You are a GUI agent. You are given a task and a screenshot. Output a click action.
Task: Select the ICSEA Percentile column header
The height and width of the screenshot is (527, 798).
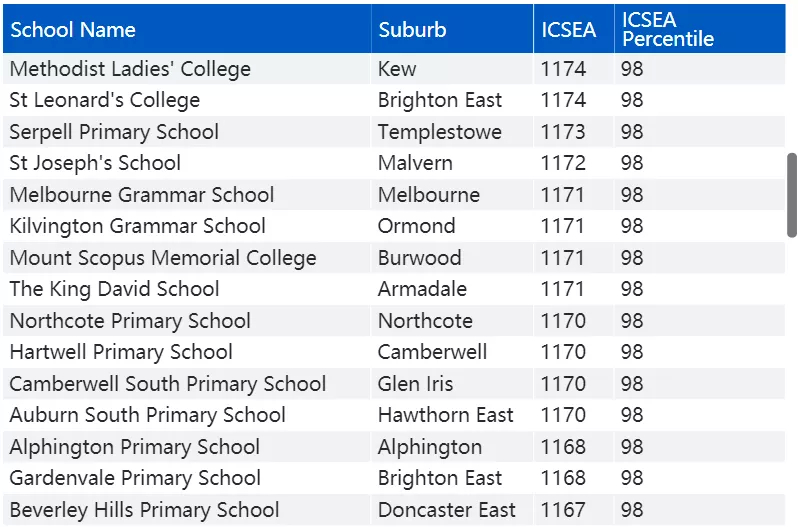700,29
